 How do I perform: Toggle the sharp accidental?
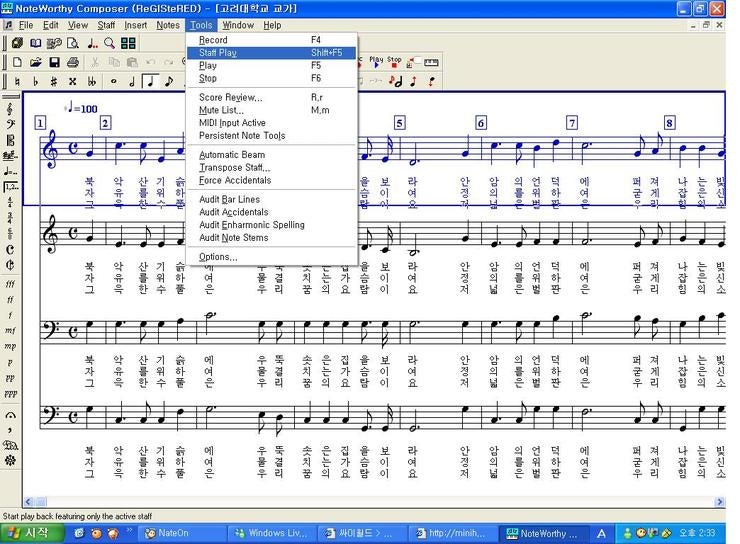[54, 81]
